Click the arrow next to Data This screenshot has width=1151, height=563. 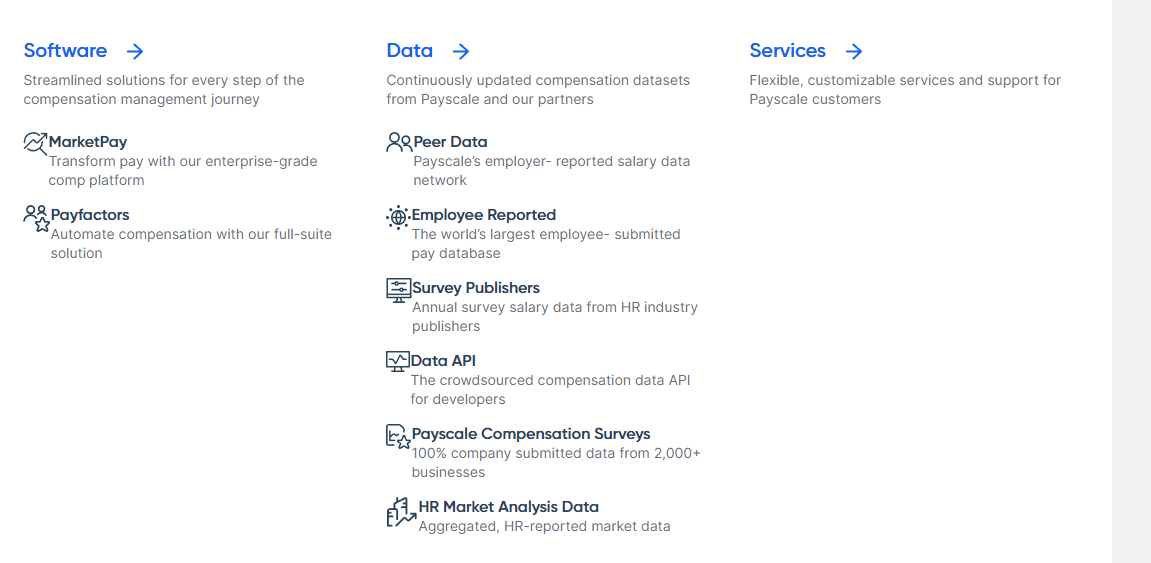(460, 51)
